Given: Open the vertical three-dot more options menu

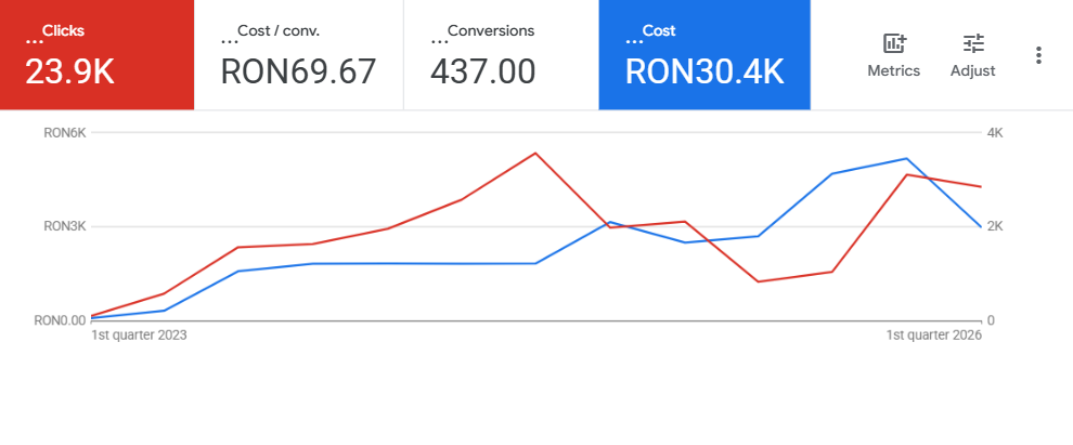Looking at the screenshot, I should [1039, 55].
